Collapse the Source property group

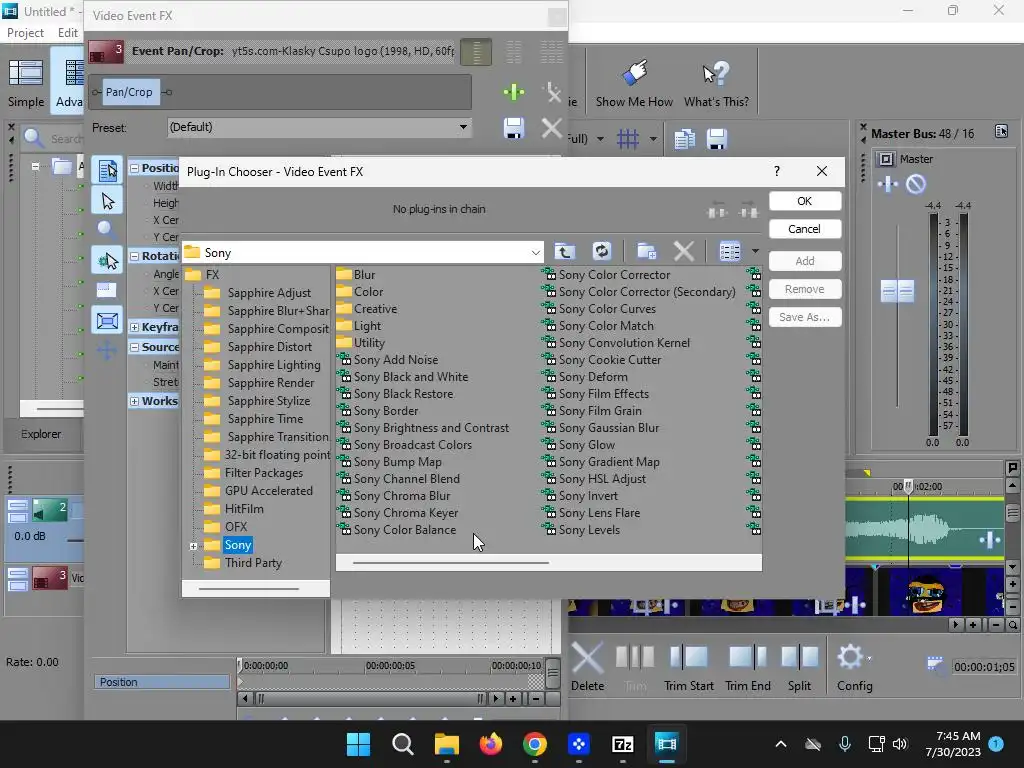coord(134,347)
